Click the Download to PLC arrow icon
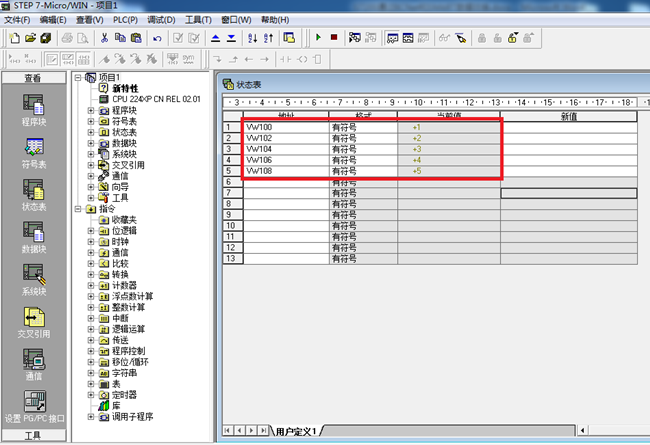Viewport: 650px width, 445px height. click(x=232, y=38)
